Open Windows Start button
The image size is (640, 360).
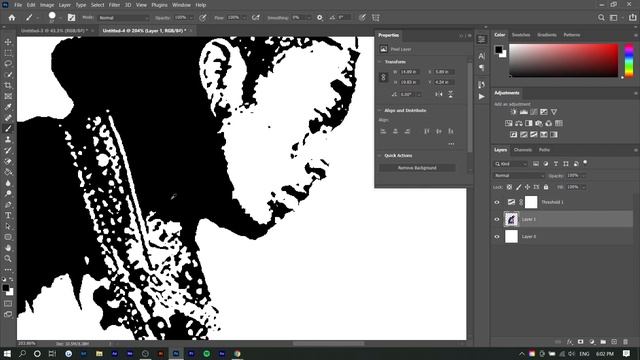(x=7, y=353)
